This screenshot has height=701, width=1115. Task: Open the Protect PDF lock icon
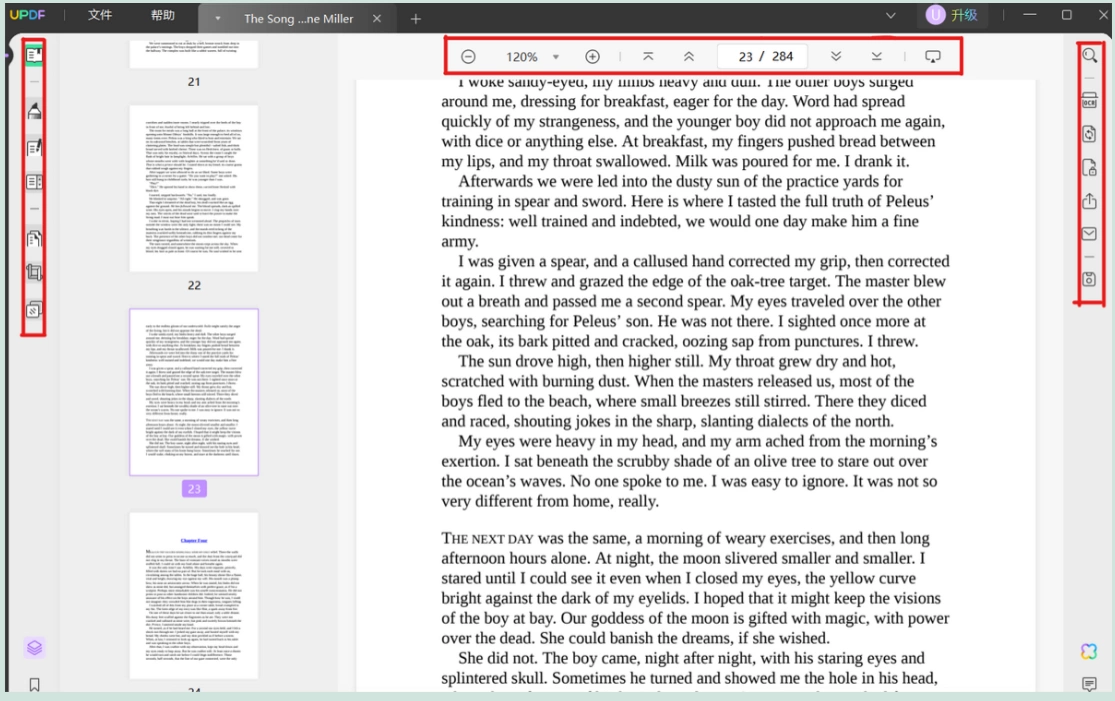[1089, 168]
